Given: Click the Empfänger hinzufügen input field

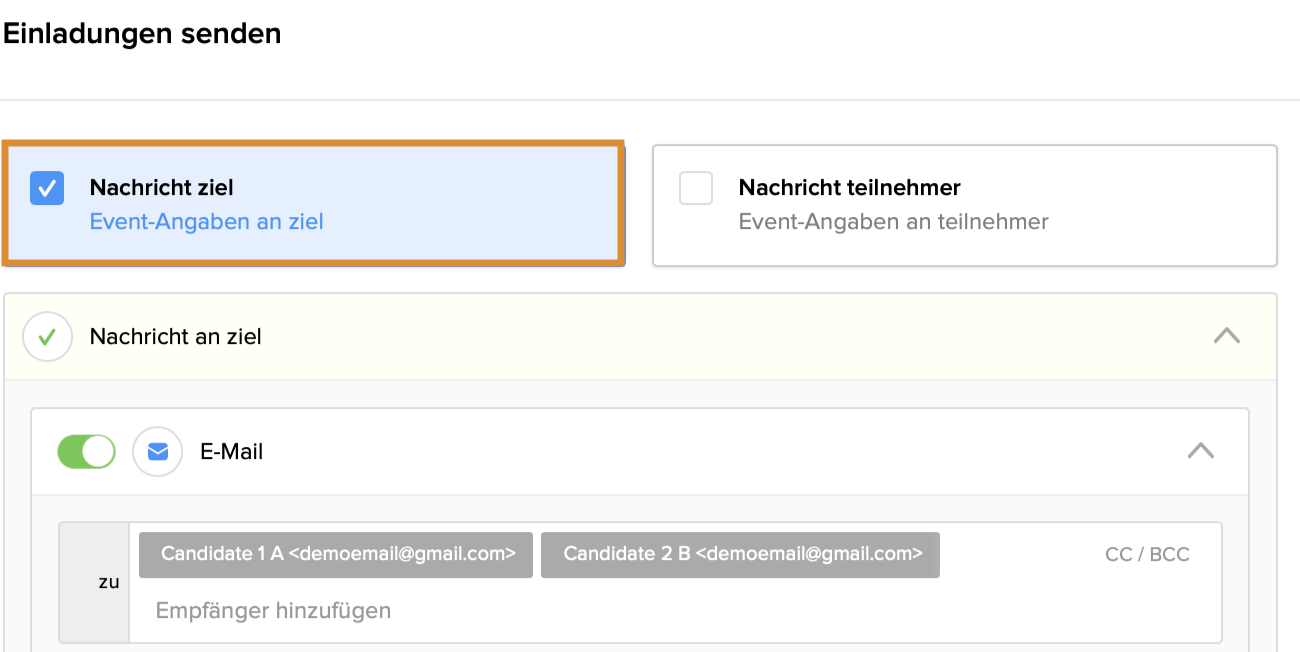Looking at the screenshot, I should click(x=273, y=610).
